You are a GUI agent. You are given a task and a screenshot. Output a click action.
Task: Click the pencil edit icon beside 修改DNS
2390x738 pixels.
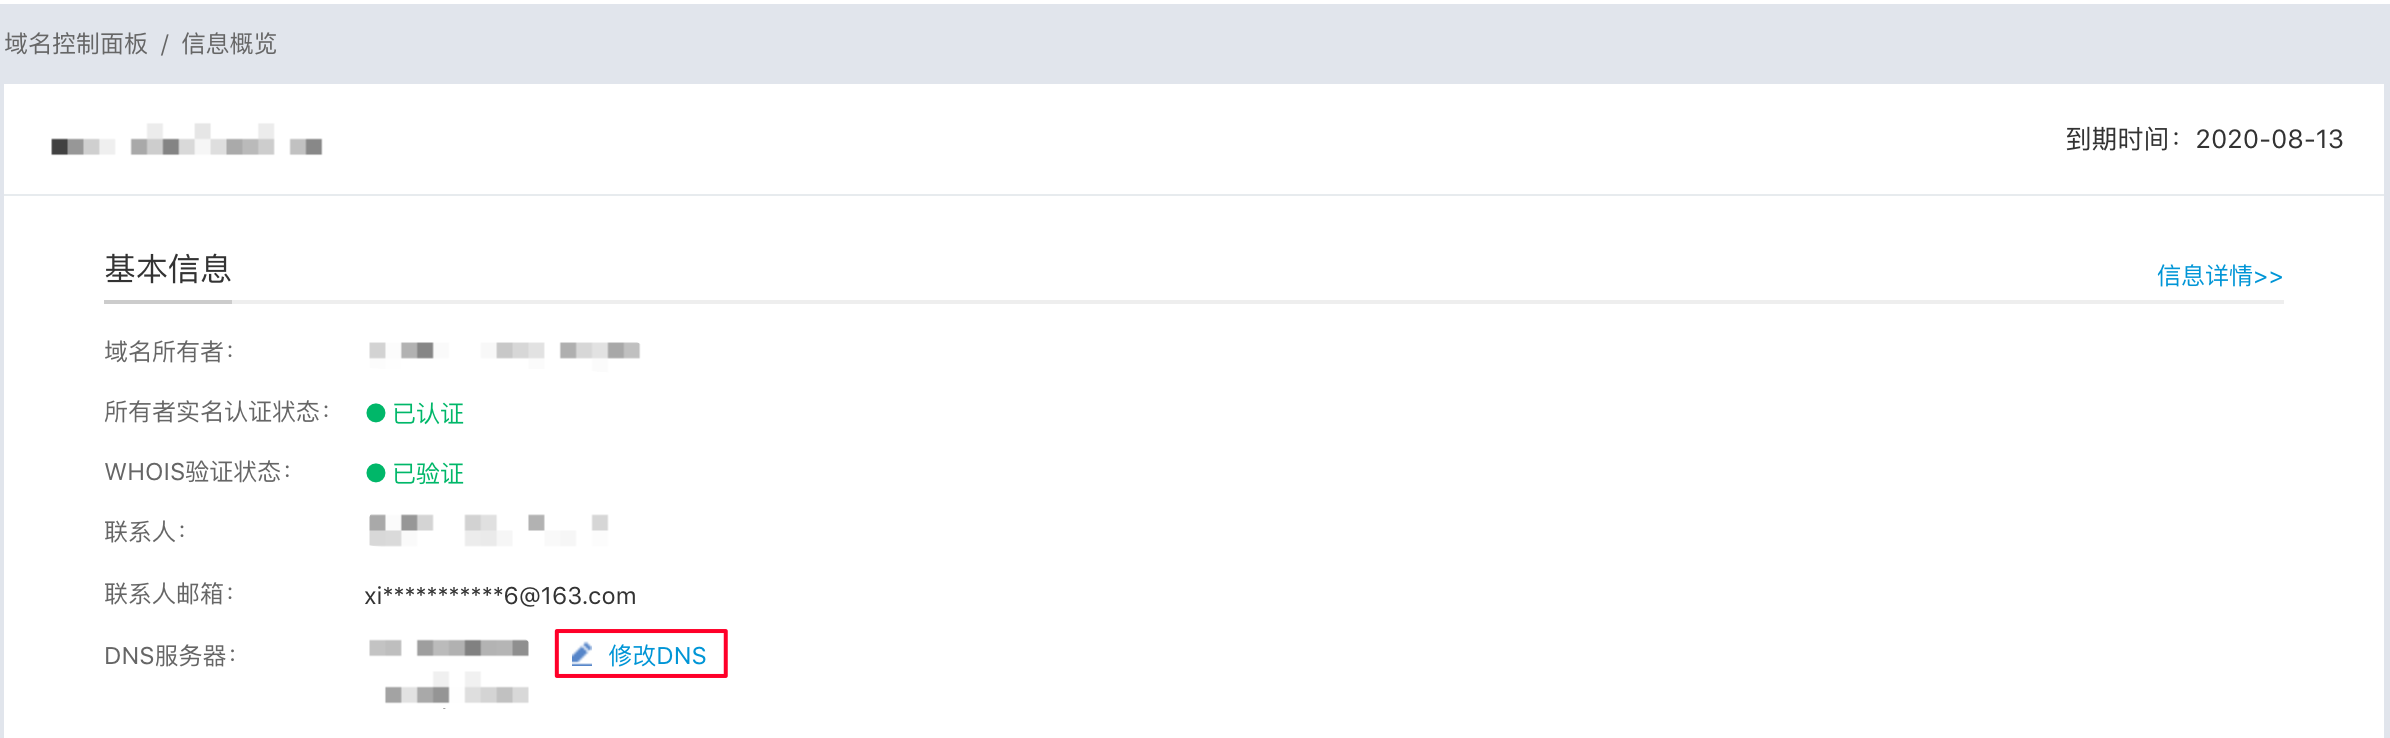[582, 655]
